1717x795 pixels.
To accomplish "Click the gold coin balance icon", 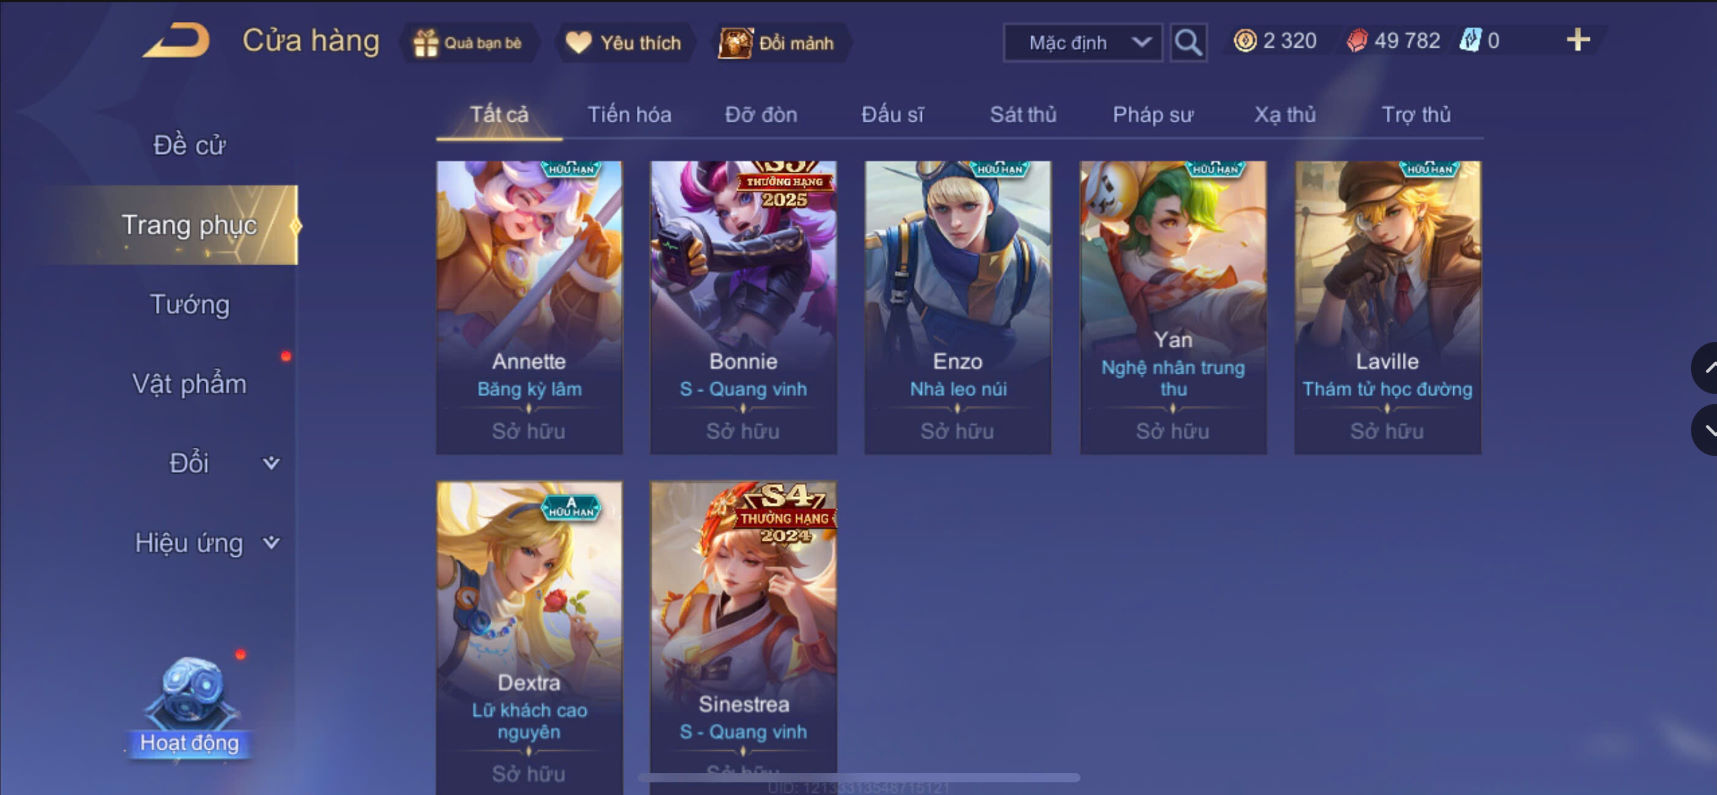I will tap(1245, 41).
